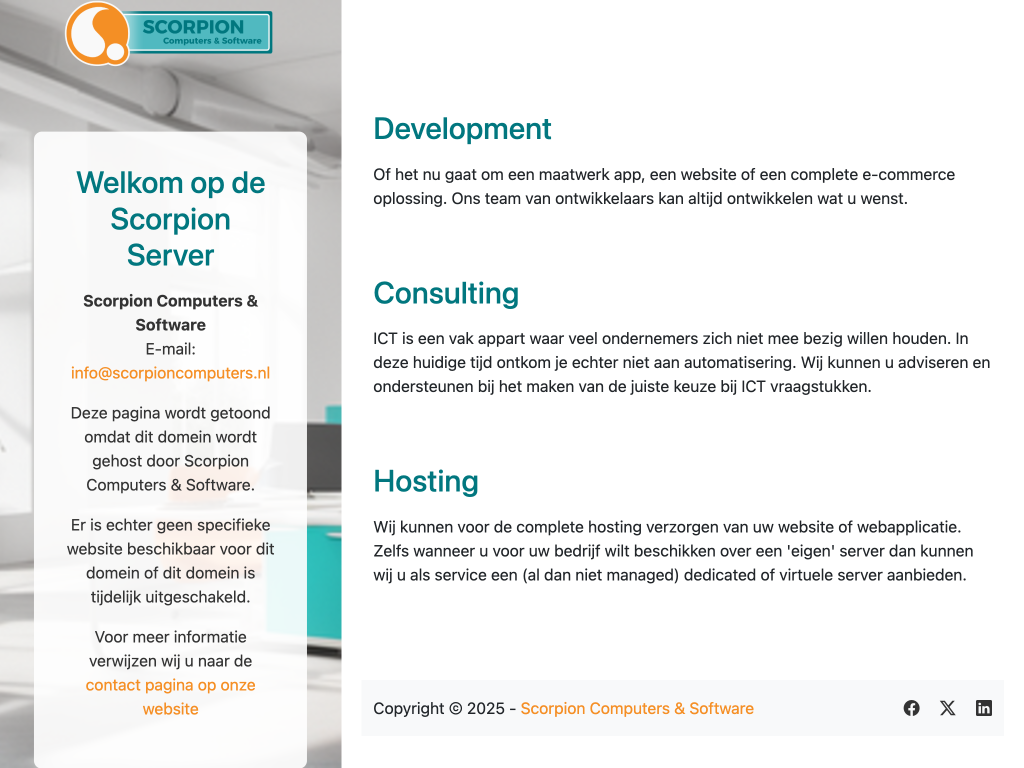Click the 'Welkom op de Scorpion Server' title

point(170,219)
